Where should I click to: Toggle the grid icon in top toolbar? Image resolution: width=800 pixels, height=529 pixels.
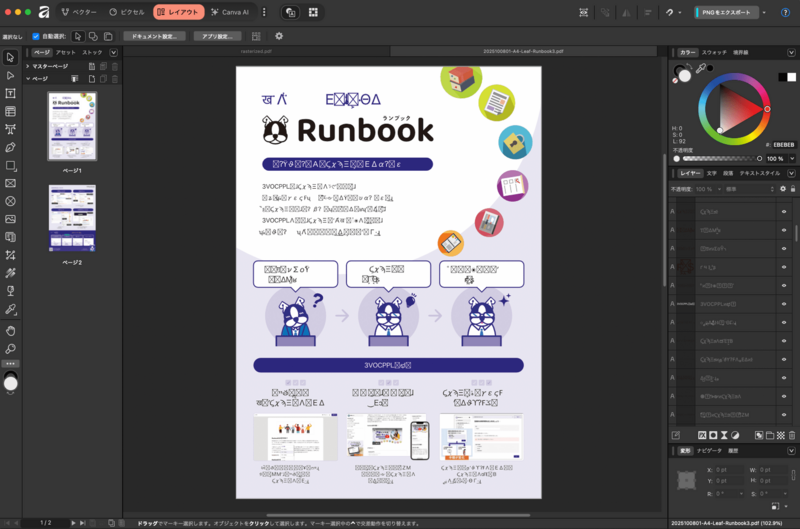(x=313, y=12)
